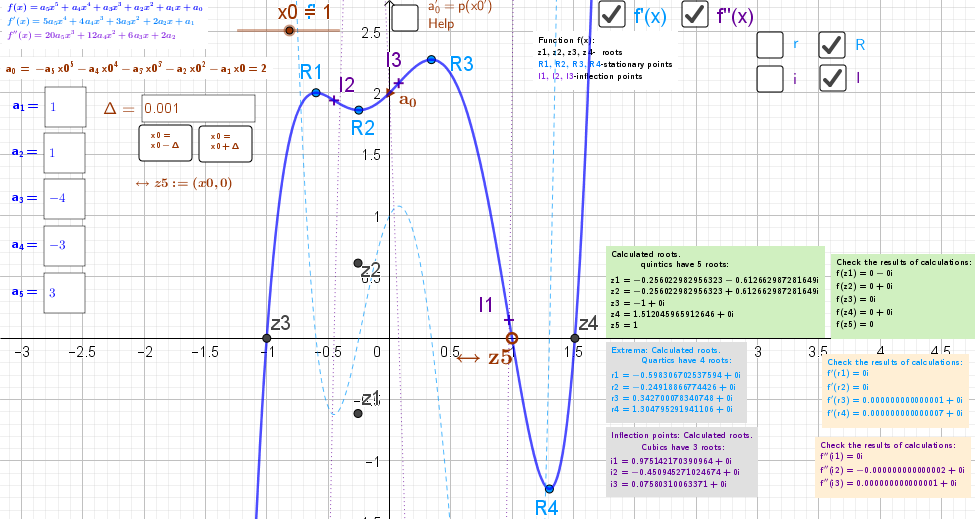The height and width of the screenshot is (519, 975).
Task: Click the f'(x) derivative formula text
Action: tap(100, 22)
